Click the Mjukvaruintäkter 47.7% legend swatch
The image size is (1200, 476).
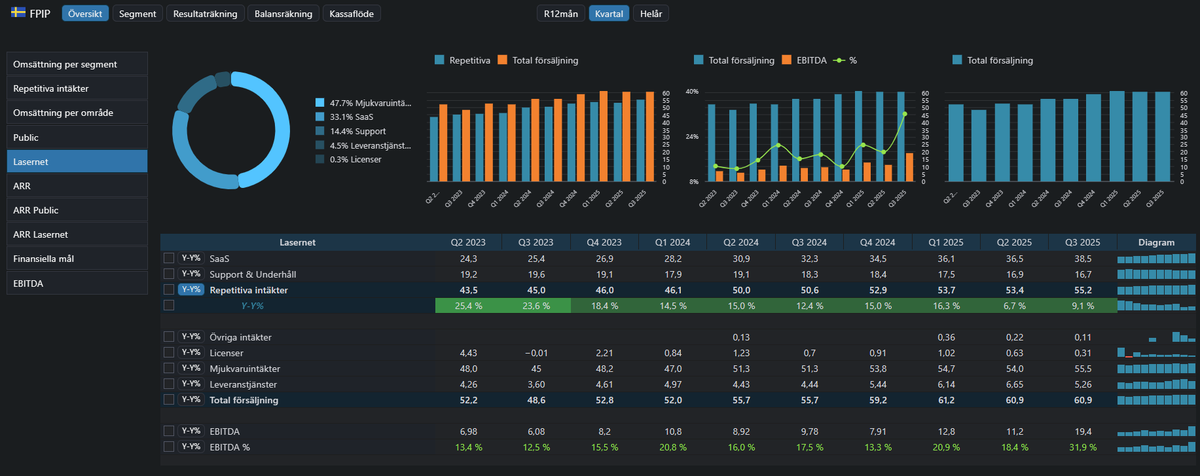[320, 103]
